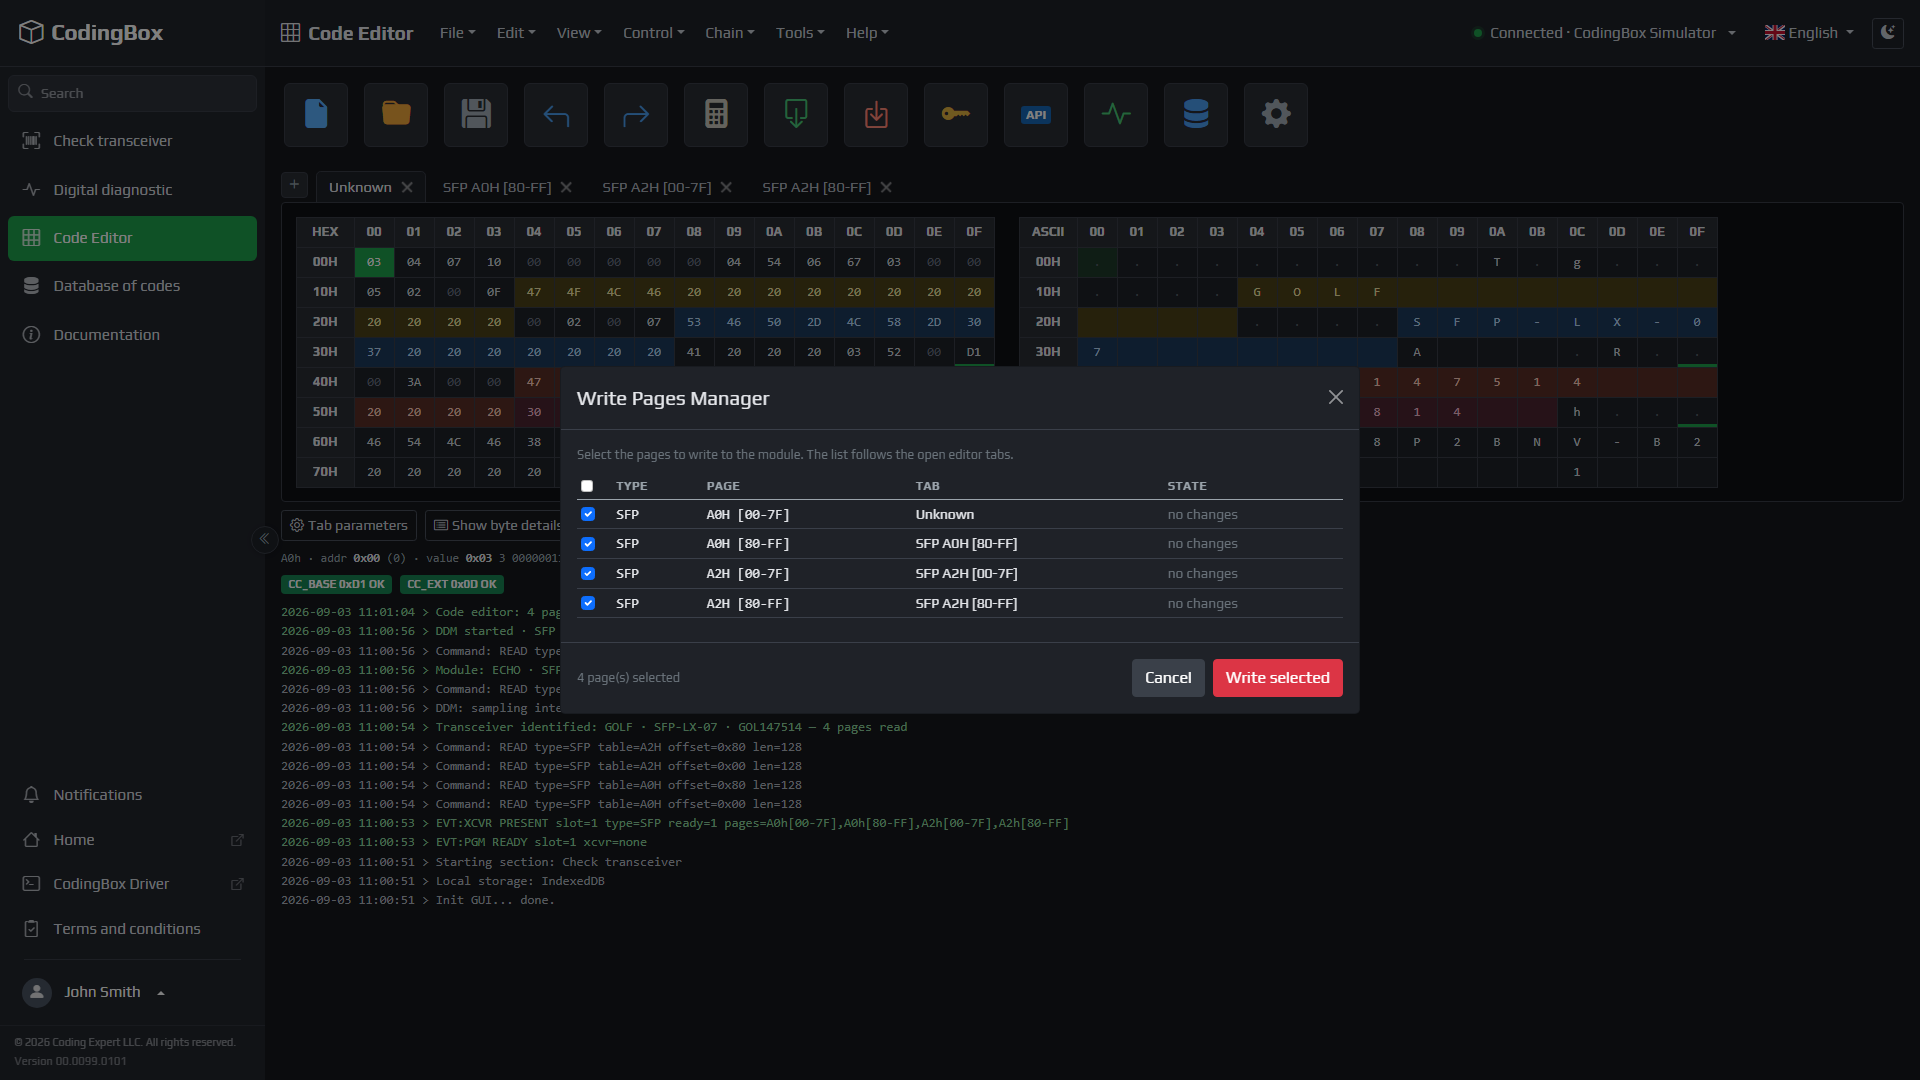Screen dimensions: 1920x1080
Task: Open the settings gear toolbar icon
Action: click(x=1276, y=114)
